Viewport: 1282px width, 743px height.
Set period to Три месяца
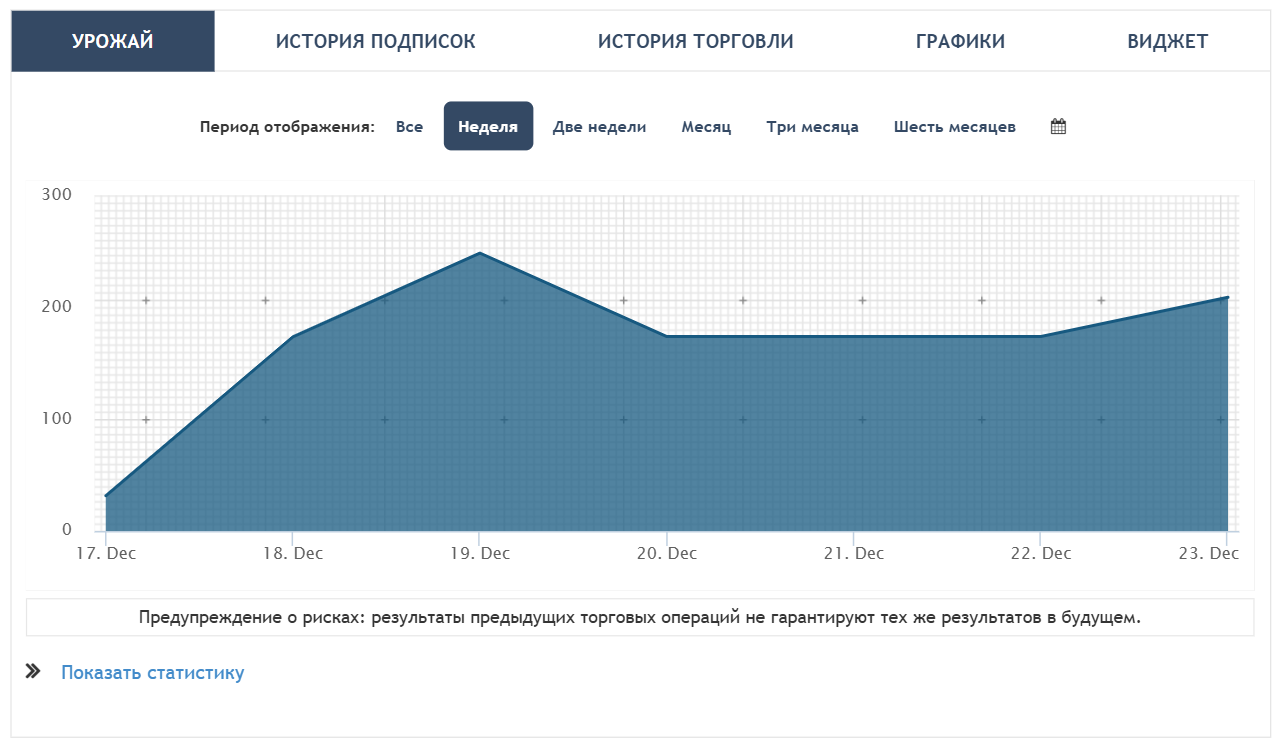pyautogui.click(x=812, y=127)
